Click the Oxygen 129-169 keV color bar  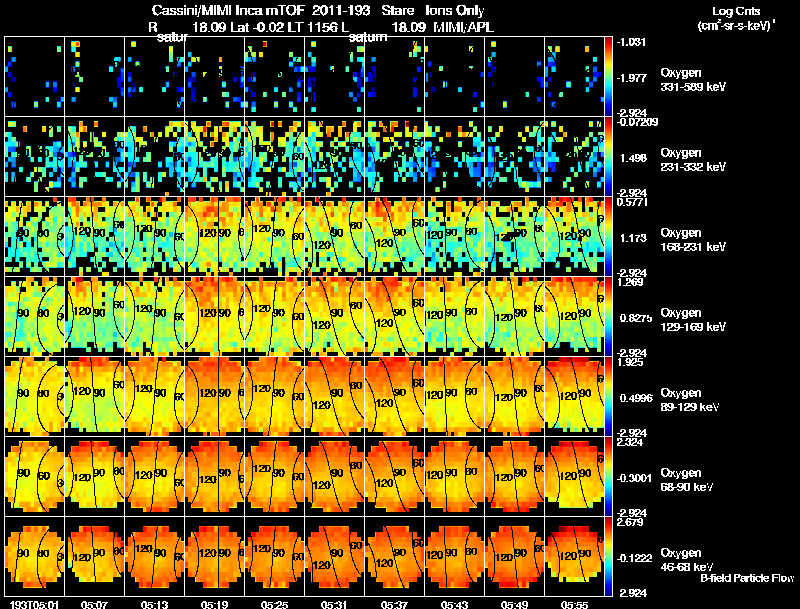click(x=608, y=316)
